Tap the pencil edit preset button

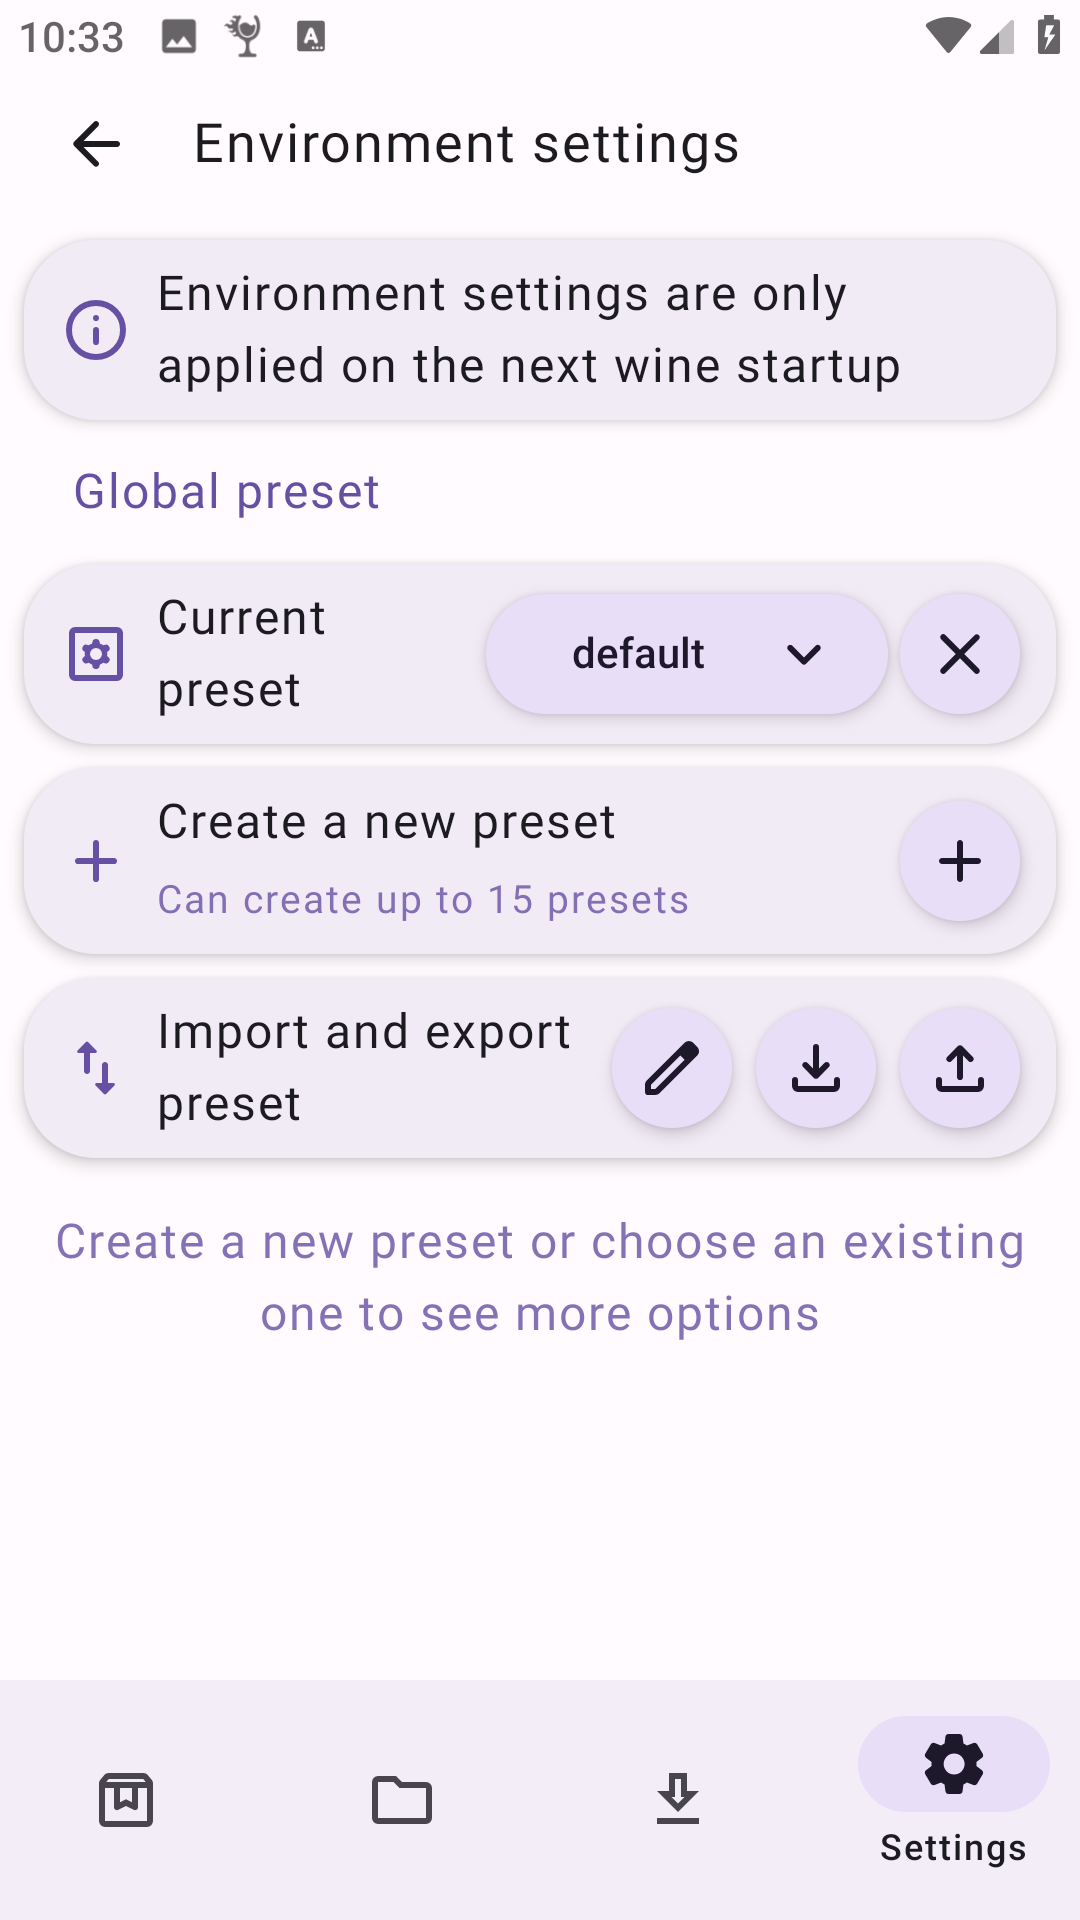coord(672,1068)
